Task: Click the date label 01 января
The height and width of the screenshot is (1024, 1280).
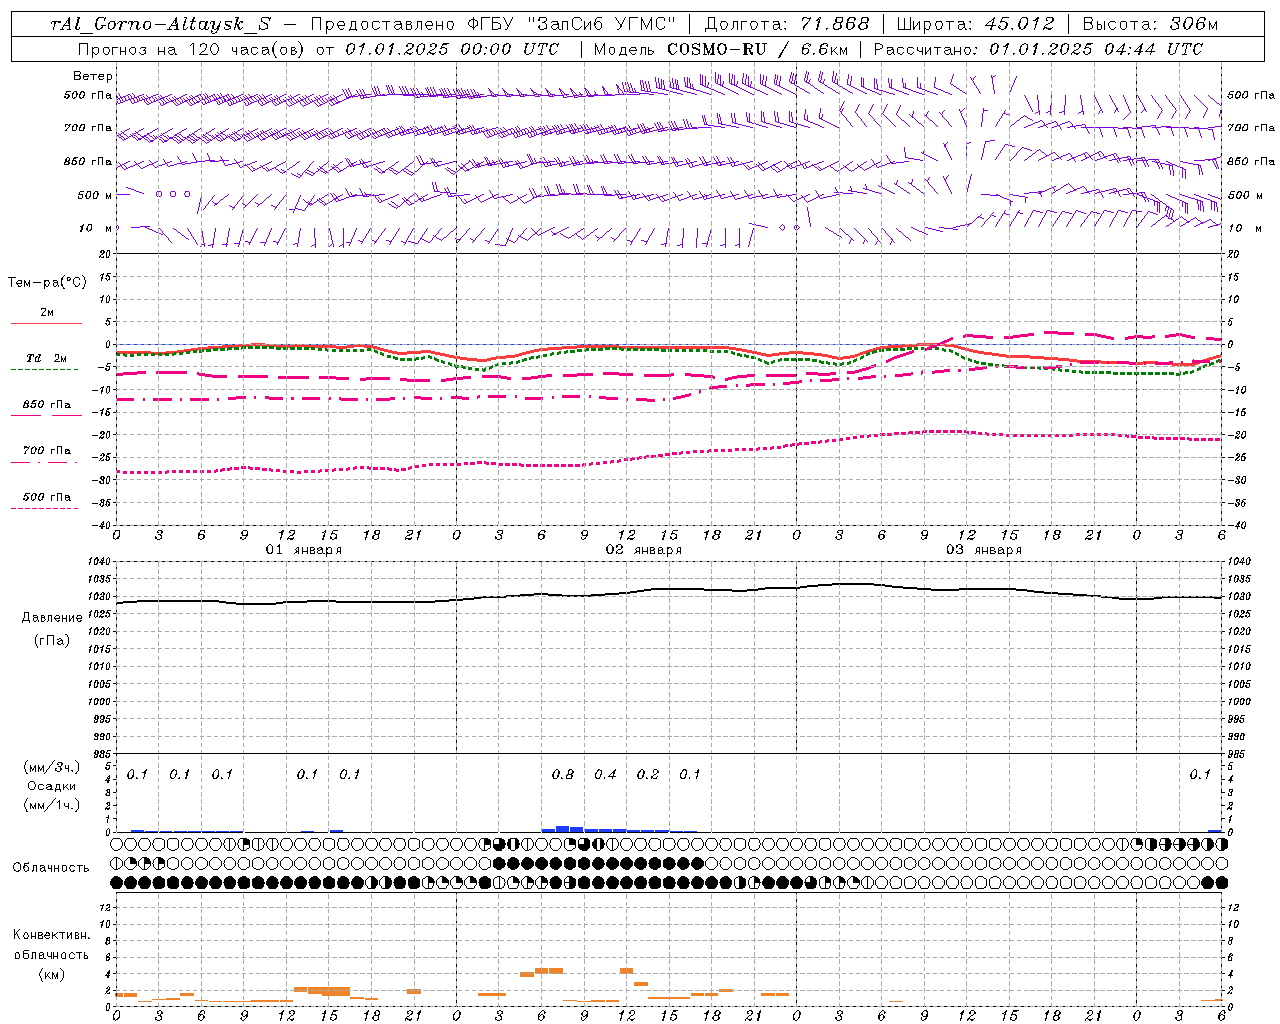Action: (x=304, y=550)
